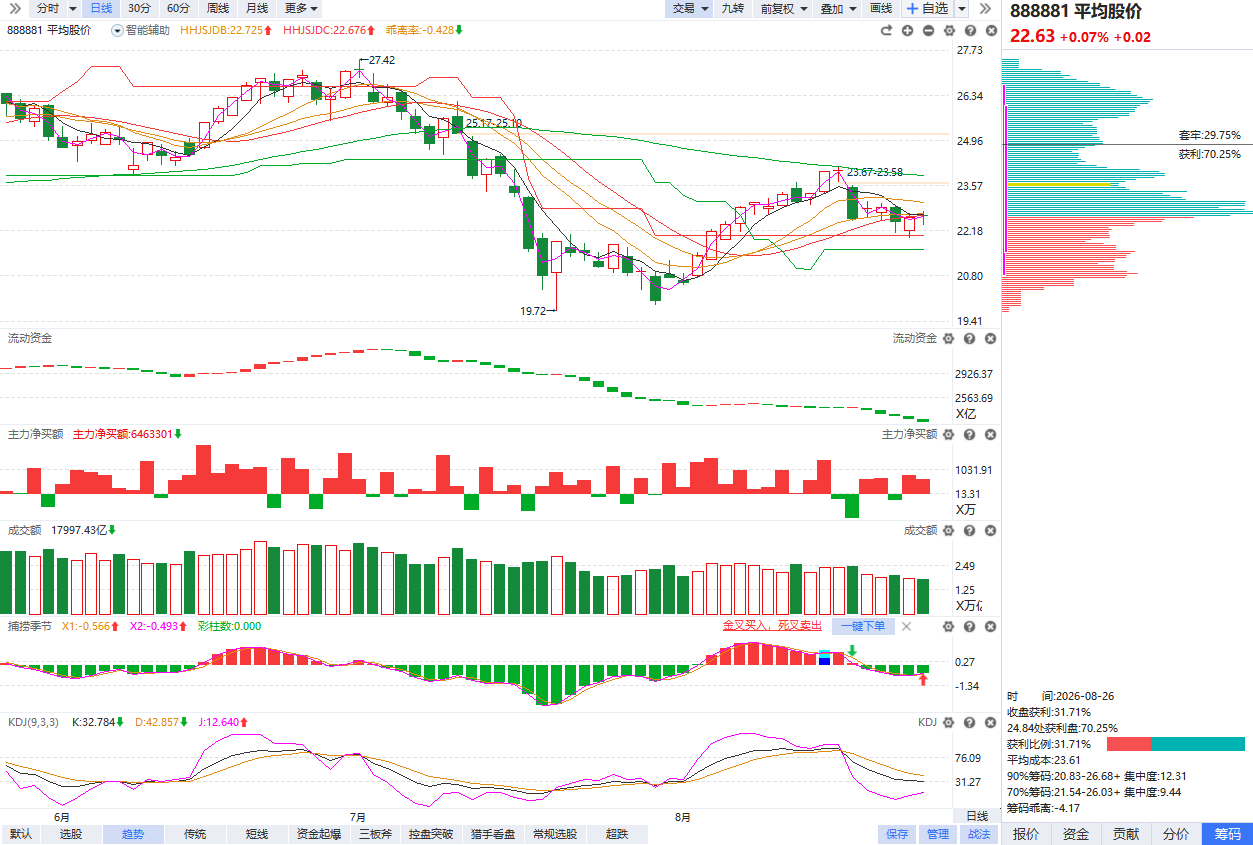Open the gear settings for the 主力净买额 panel
This screenshot has height=845, width=1253.
tap(949, 434)
